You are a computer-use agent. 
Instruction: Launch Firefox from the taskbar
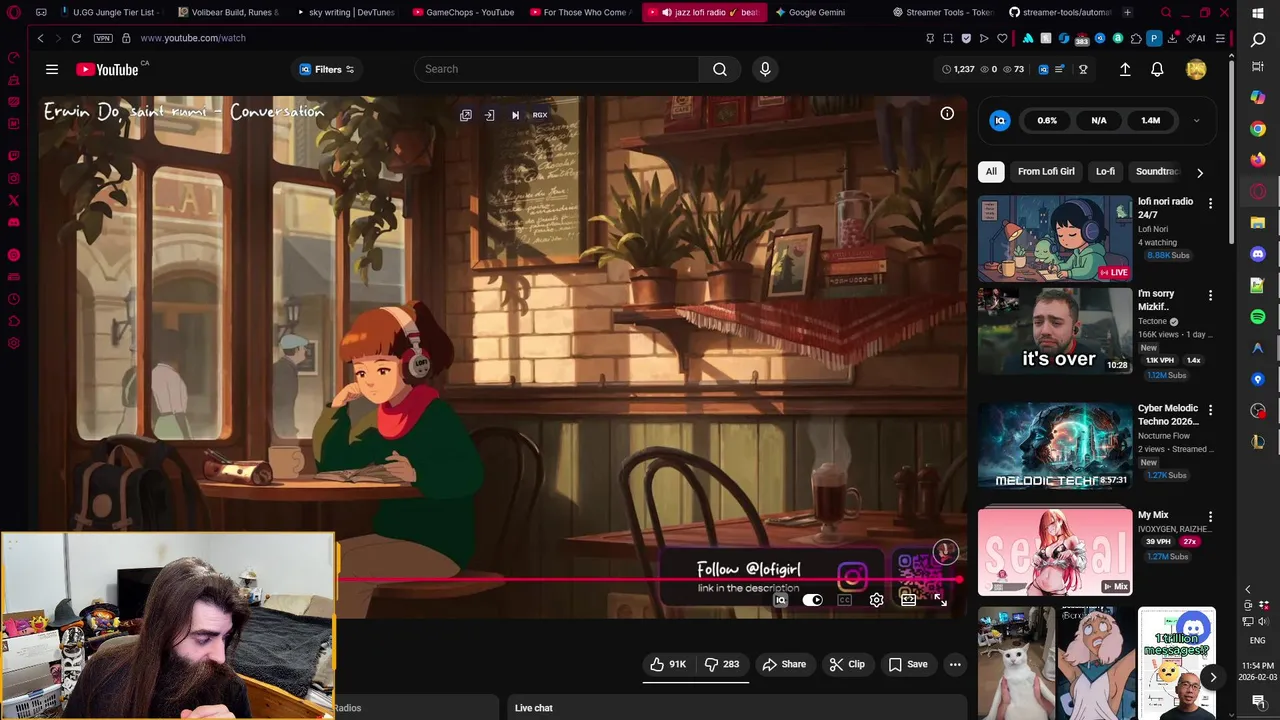click(1258, 160)
